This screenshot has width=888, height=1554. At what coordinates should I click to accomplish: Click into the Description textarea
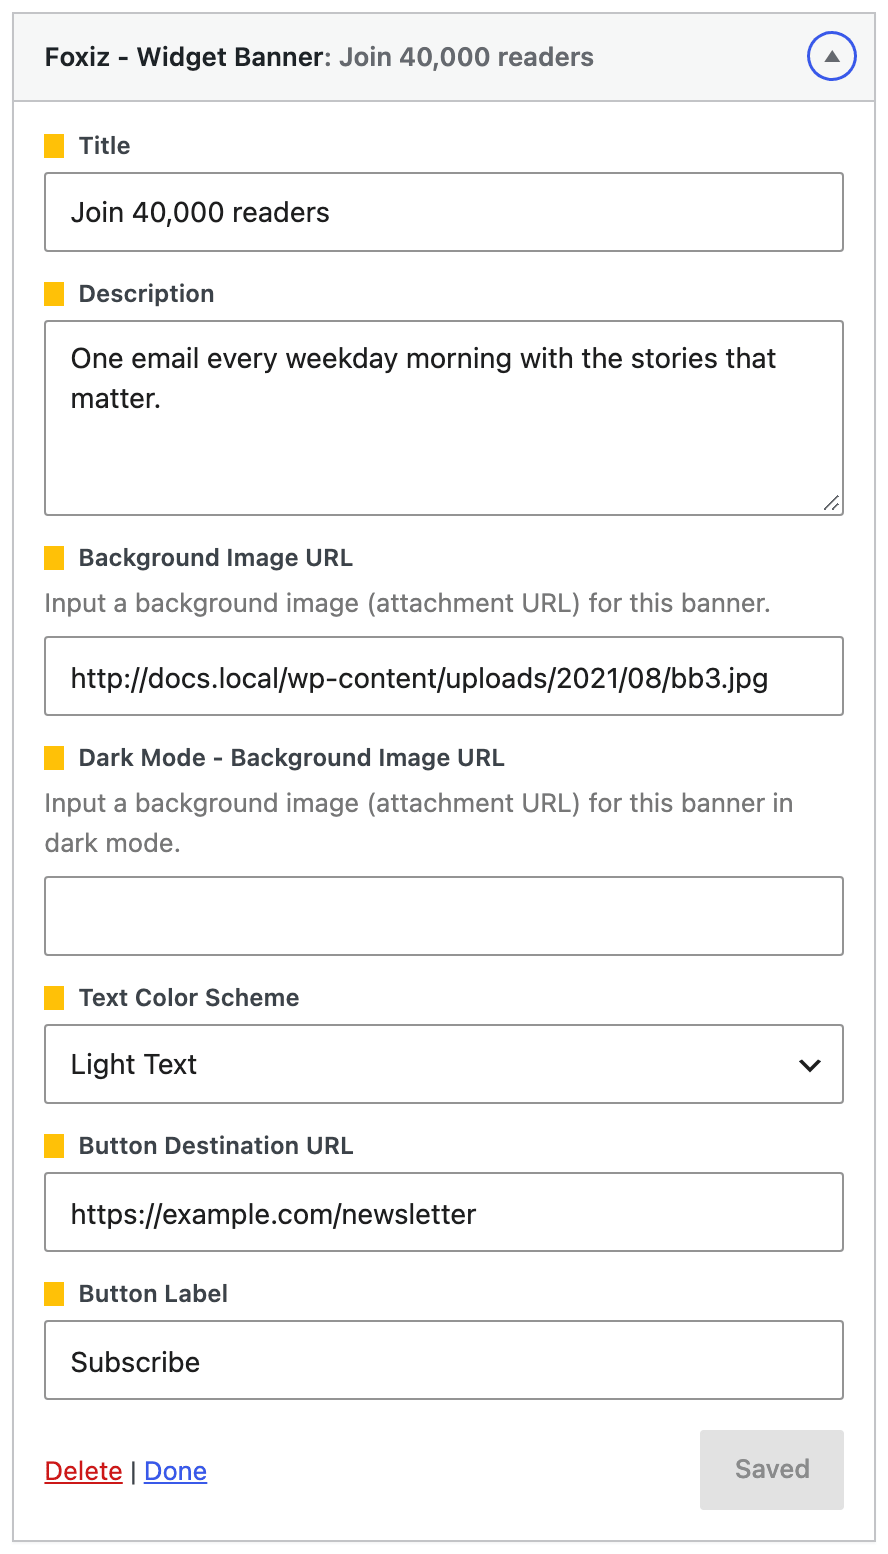click(x=444, y=418)
